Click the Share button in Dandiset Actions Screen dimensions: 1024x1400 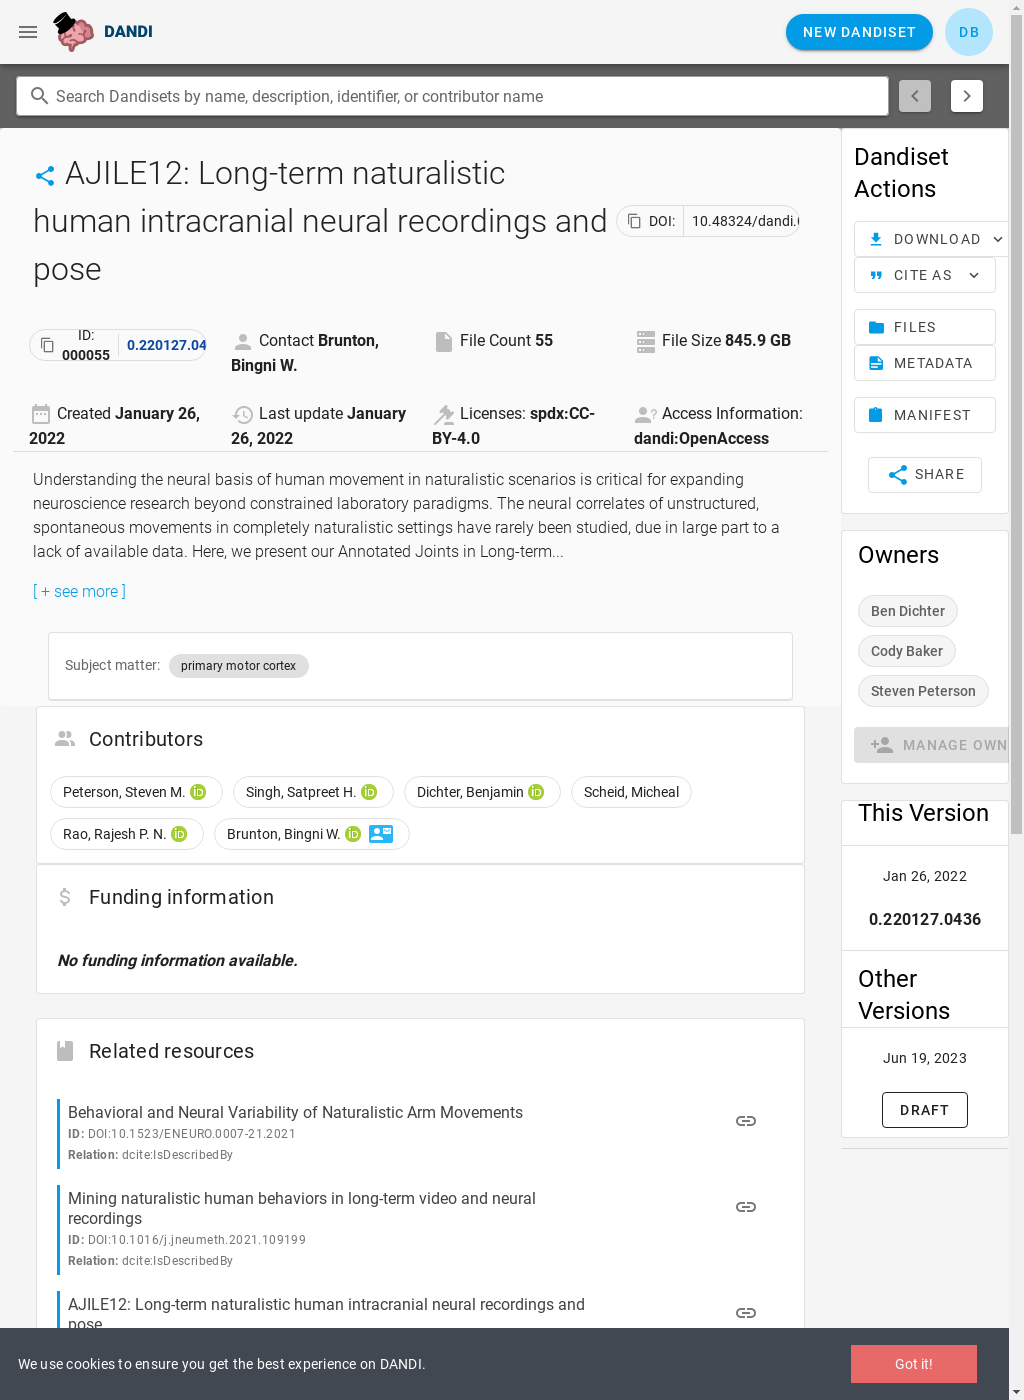tap(925, 475)
